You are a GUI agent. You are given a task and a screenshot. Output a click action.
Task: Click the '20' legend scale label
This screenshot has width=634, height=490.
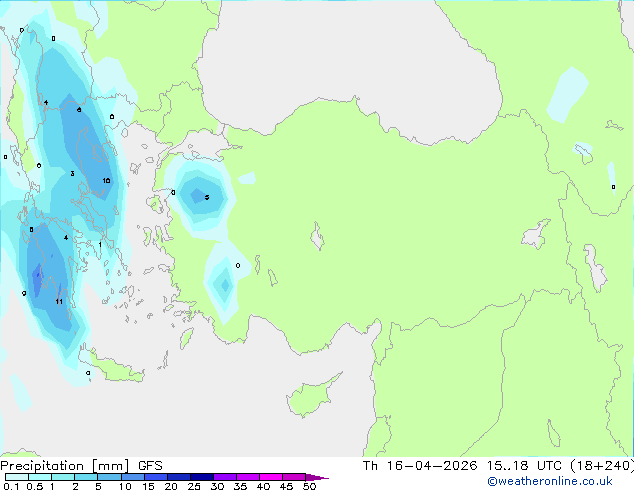[x=171, y=486]
